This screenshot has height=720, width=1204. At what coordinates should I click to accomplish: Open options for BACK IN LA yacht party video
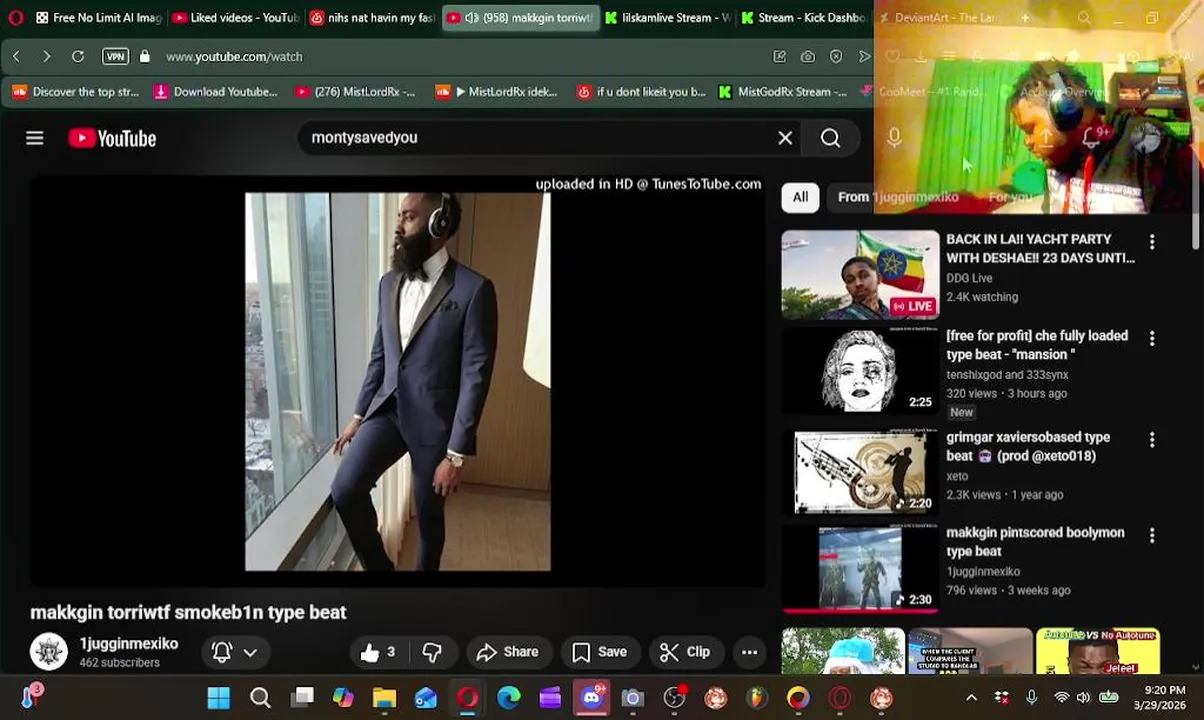[x=1152, y=242]
